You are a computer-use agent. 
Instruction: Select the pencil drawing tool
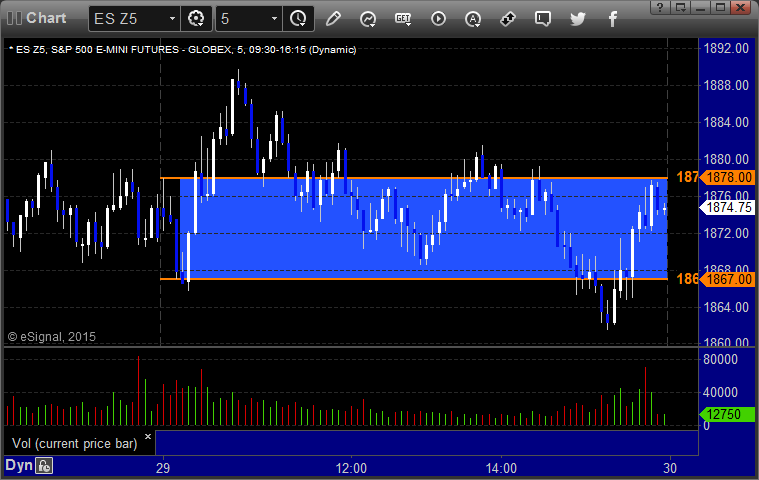(333, 19)
